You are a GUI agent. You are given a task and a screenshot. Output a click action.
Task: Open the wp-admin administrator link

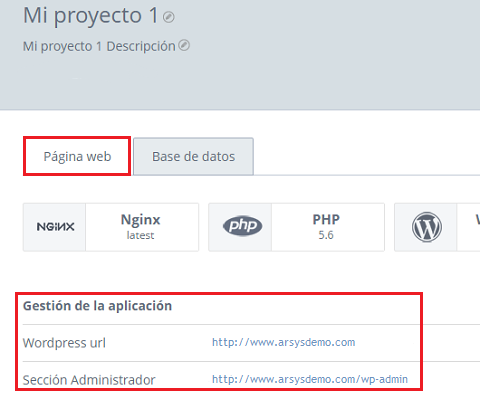point(310,379)
